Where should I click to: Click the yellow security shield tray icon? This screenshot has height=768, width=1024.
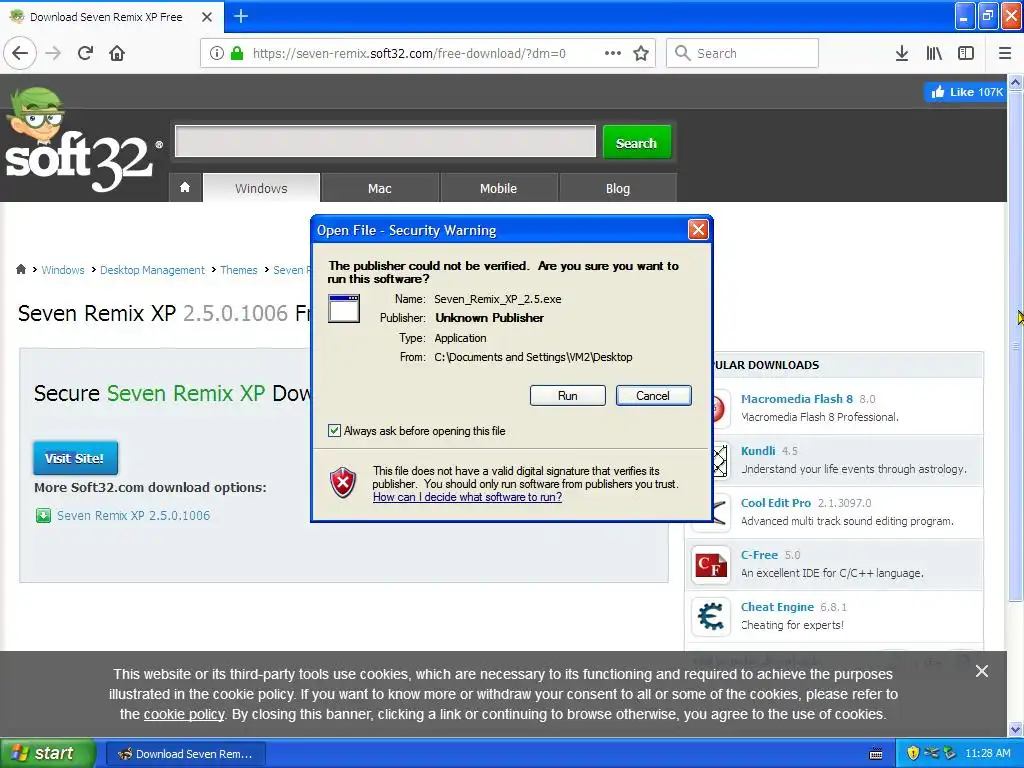click(x=913, y=753)
